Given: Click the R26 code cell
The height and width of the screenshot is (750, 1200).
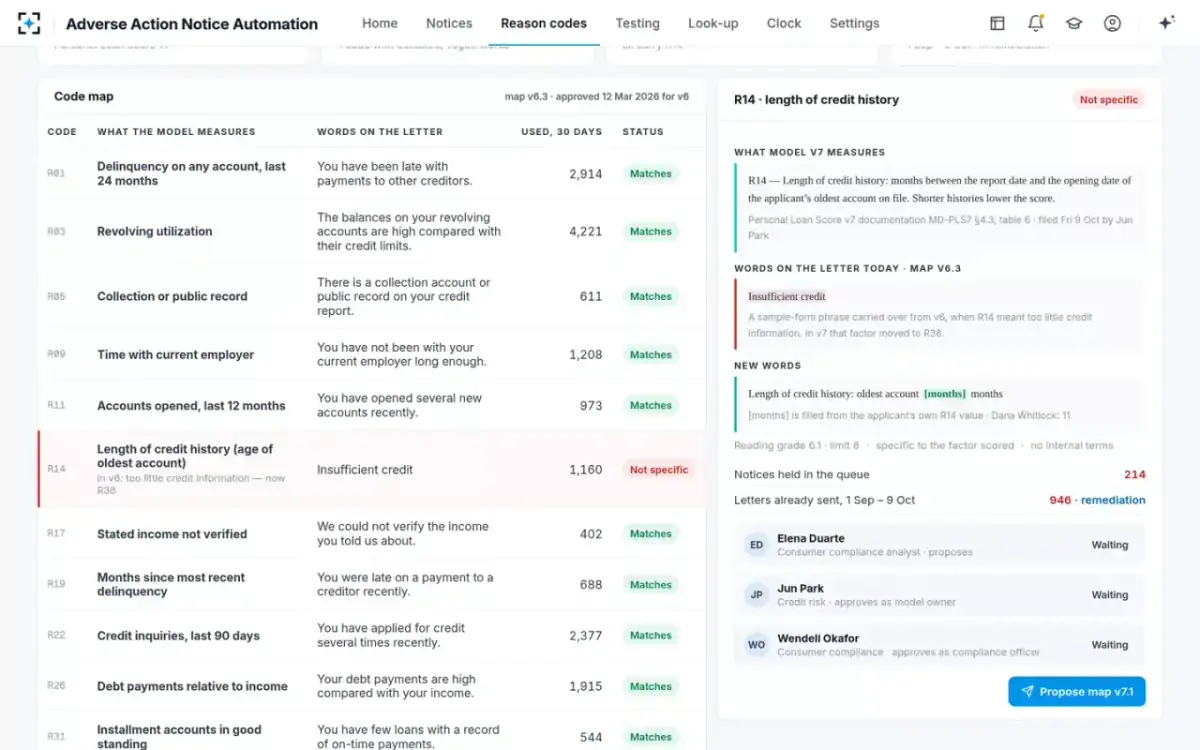Looking at the screenshot, I should (56, 687).
